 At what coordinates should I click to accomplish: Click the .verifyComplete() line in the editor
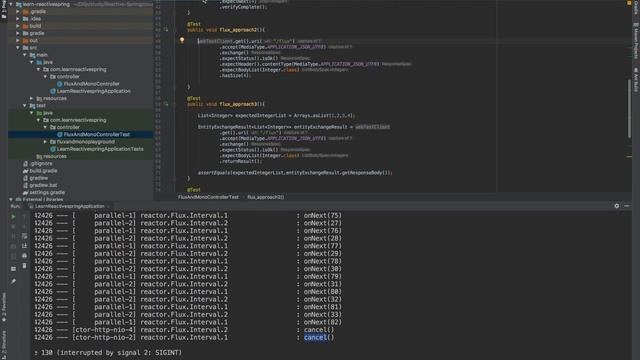point(243,7)
